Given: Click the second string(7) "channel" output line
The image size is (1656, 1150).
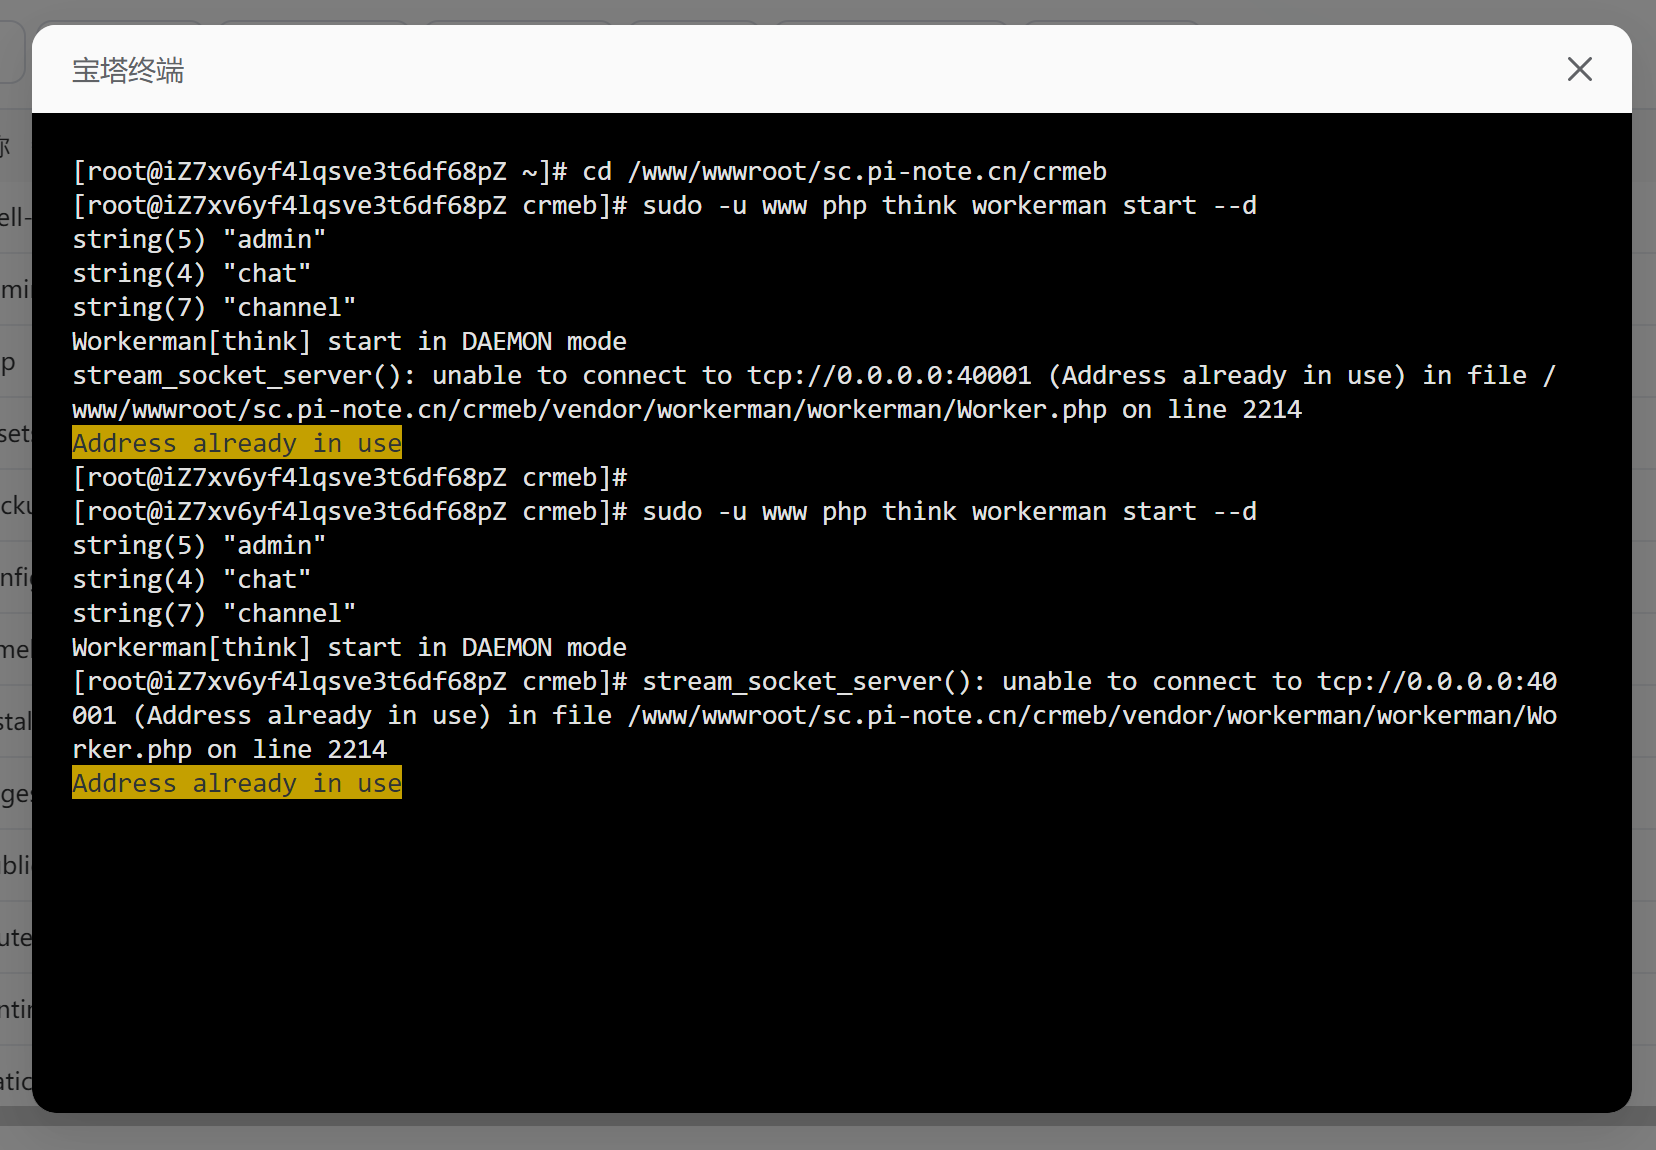Looking at the screenshot, I should (214, 614).
